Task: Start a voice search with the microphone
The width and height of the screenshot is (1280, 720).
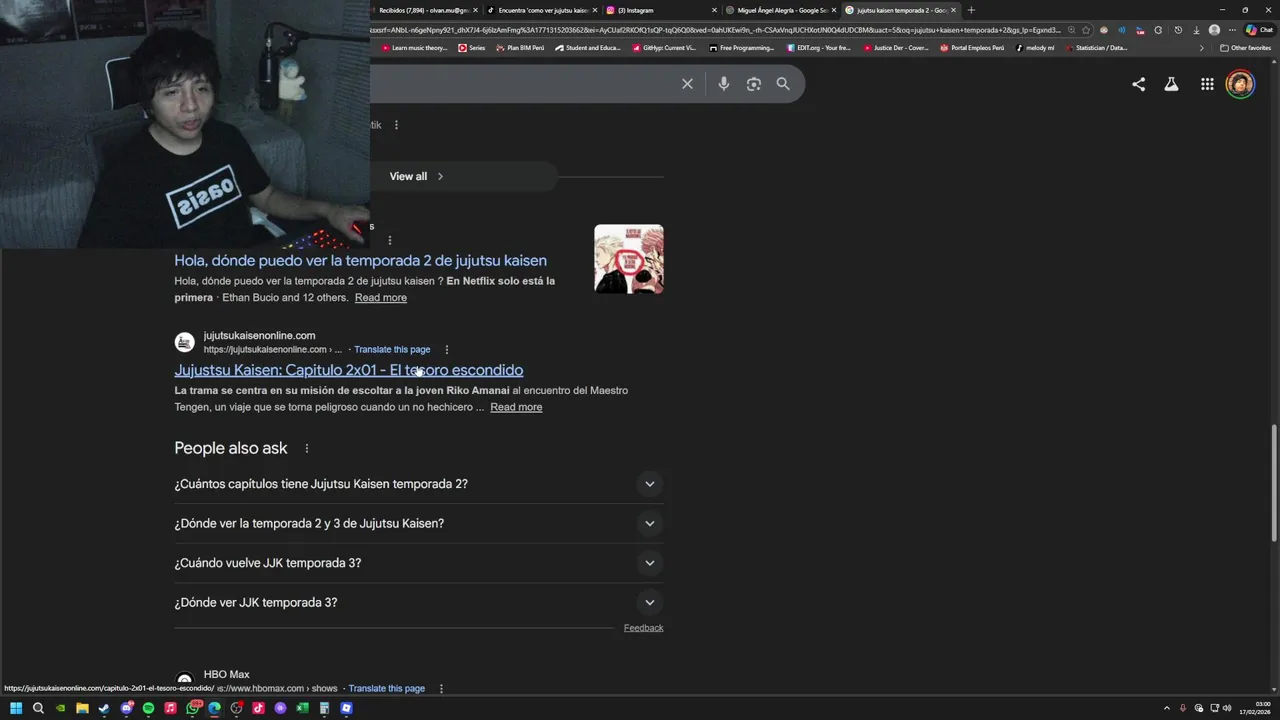Action: (x=724, y=84)
